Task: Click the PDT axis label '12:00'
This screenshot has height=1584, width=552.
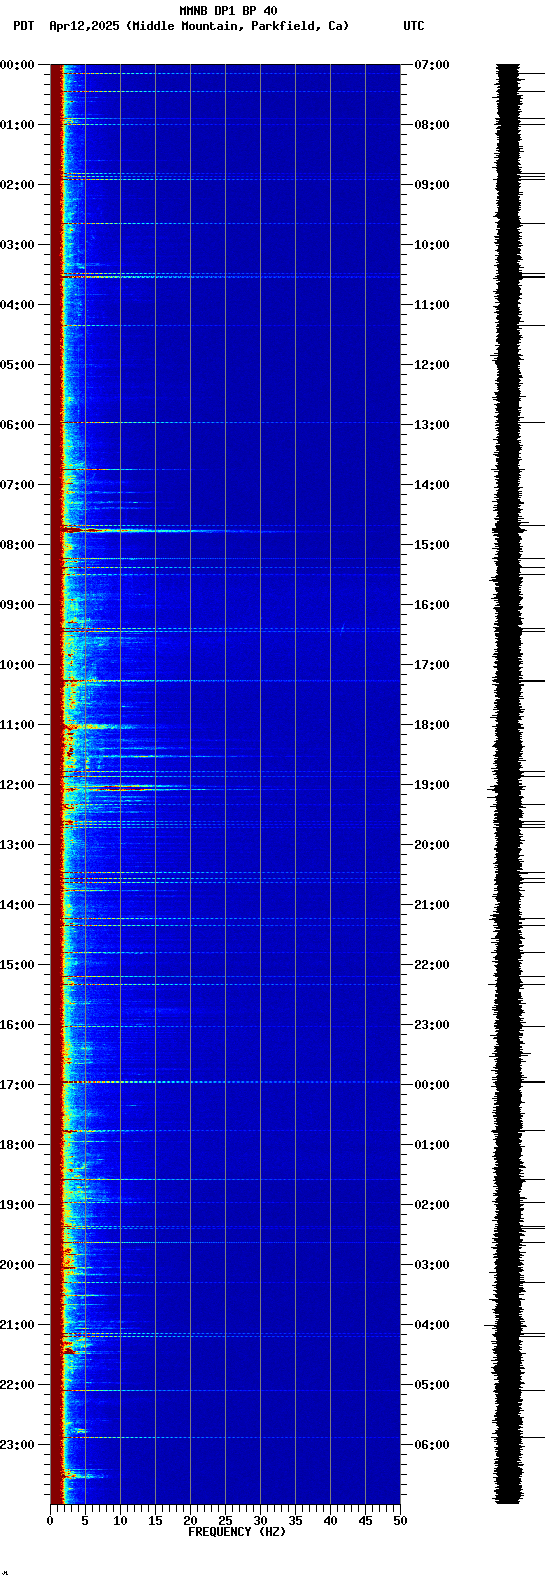Action: pos(17,785)
